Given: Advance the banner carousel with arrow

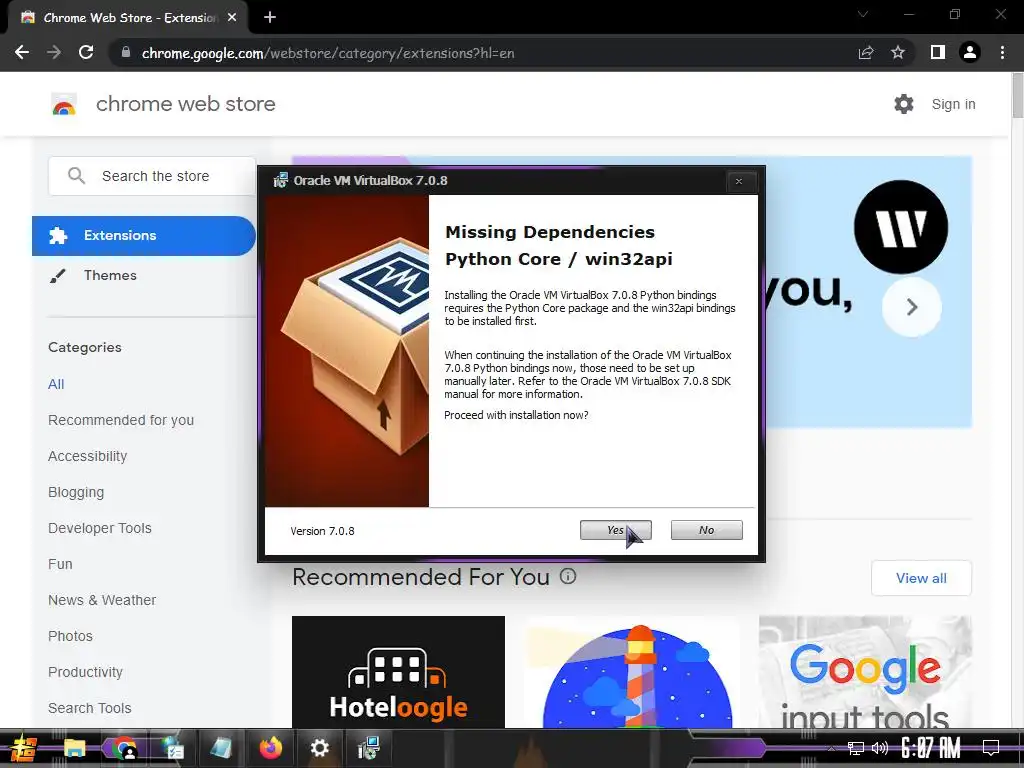Looking at the screenshot, I should (912, 307).
